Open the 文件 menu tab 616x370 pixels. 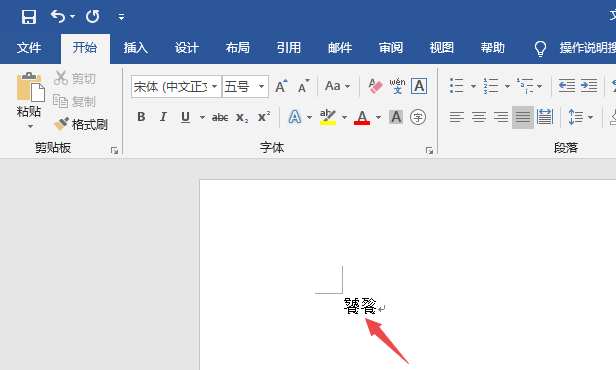point(29,48)
